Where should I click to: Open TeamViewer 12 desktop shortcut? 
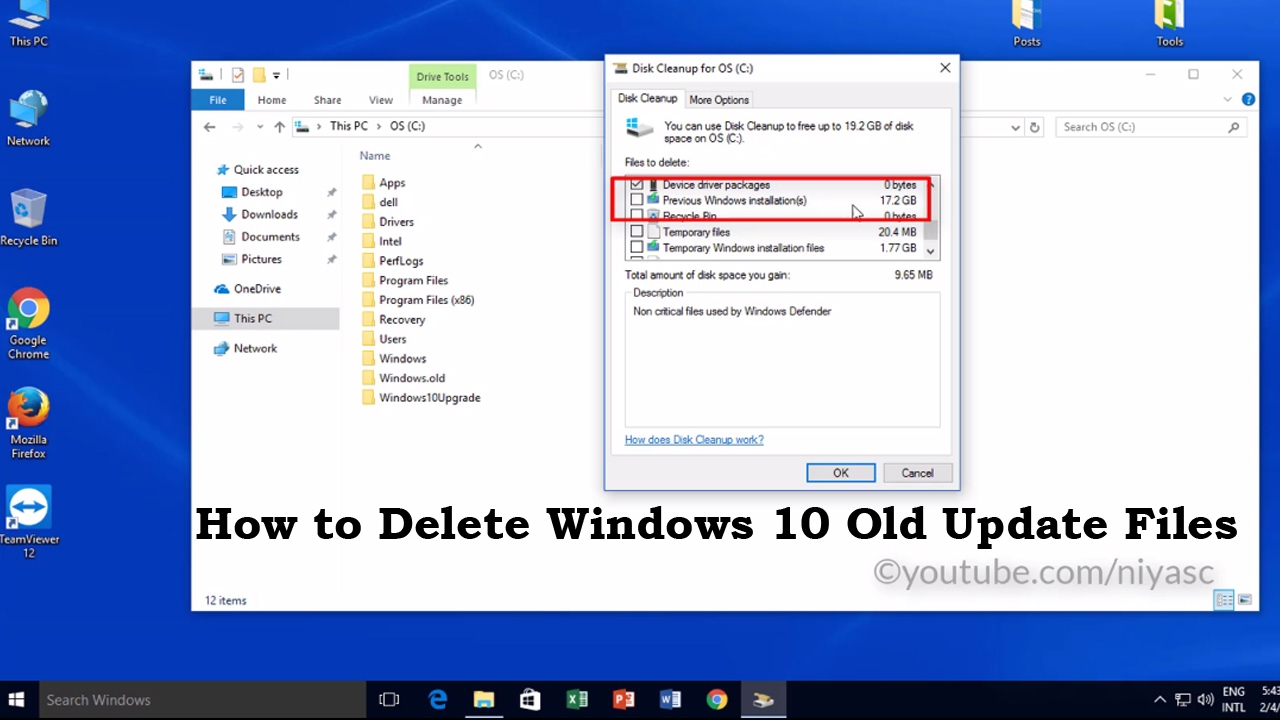click(x=28, y=522)
